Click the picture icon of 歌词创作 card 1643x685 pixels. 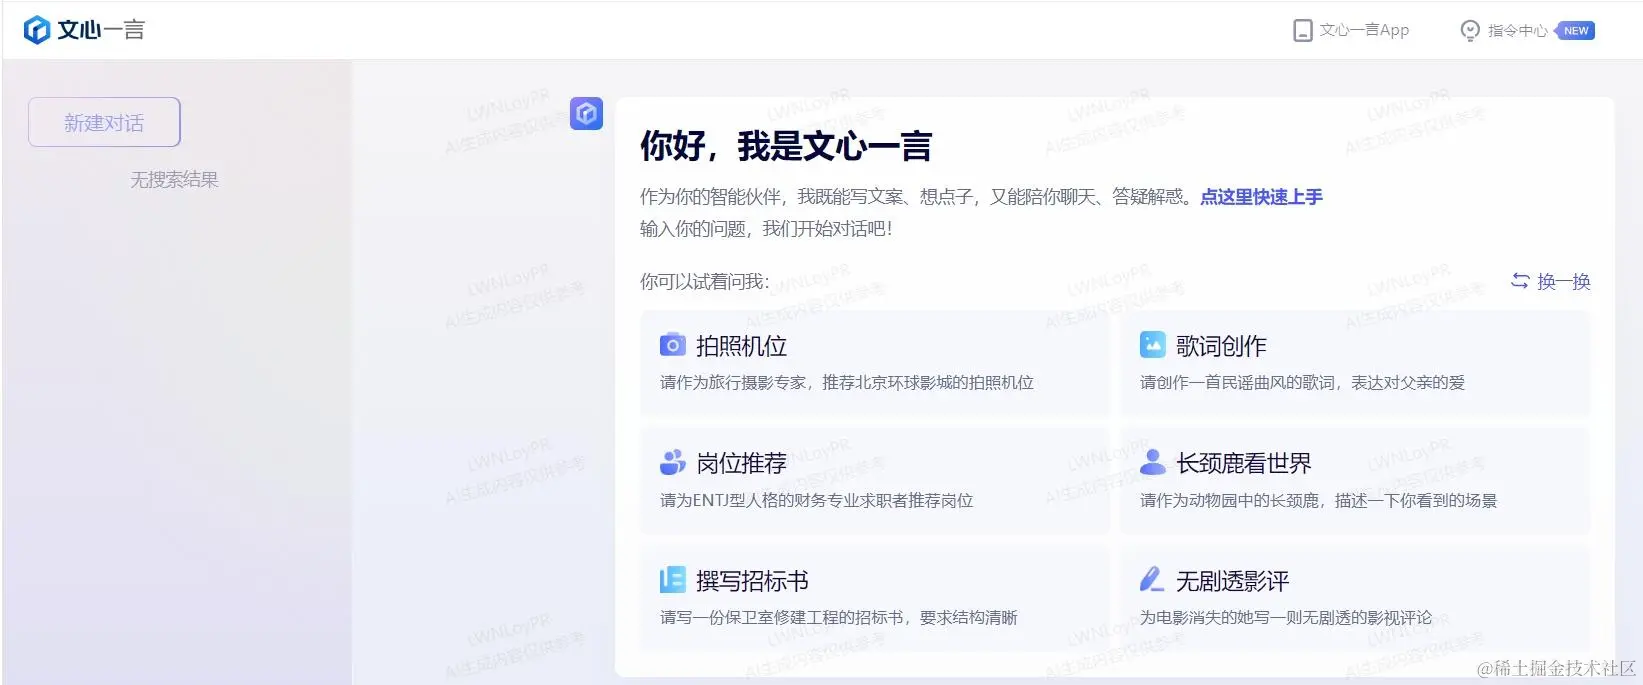(1153, 345)
